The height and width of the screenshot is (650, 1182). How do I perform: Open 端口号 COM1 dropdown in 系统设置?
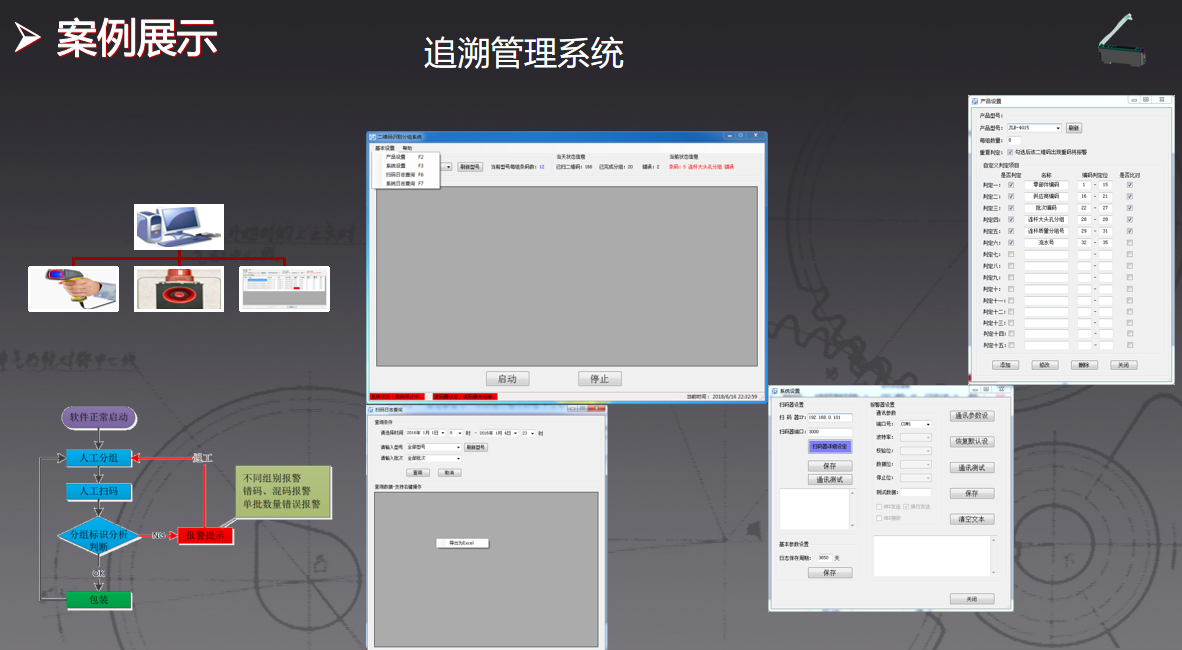tap(915, 424)
